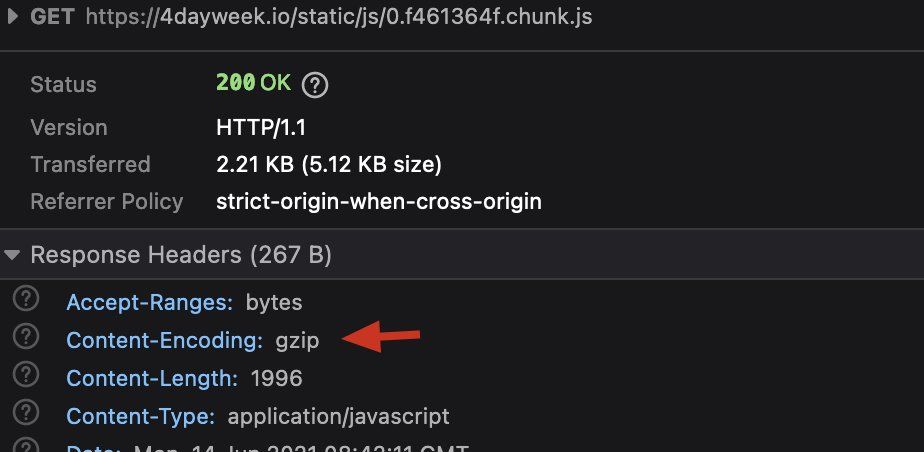Click the application/javascript content type value
This screenshot has height=452, width=924.
click(338, 416)
